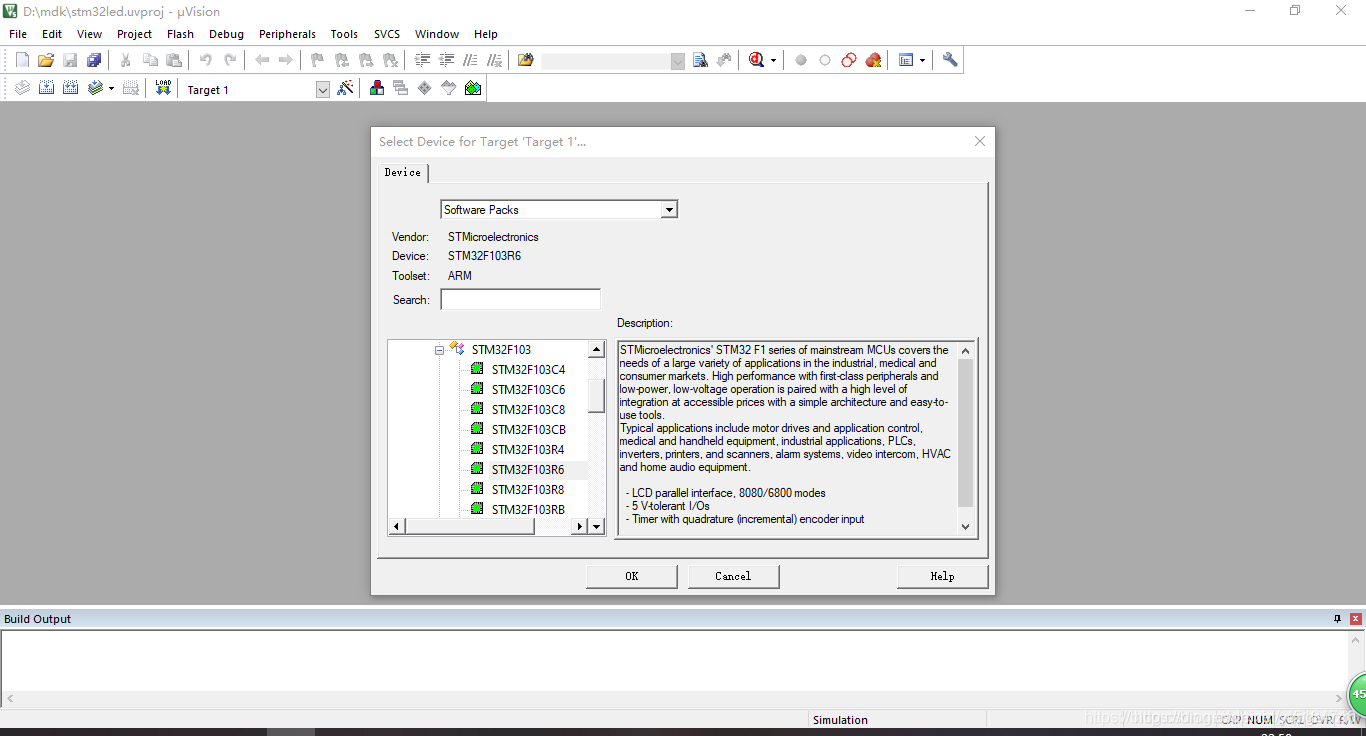Toggle a bookmark with the flag icon
This screenshot has width=1366, height=736.
[x=317, y=60]
